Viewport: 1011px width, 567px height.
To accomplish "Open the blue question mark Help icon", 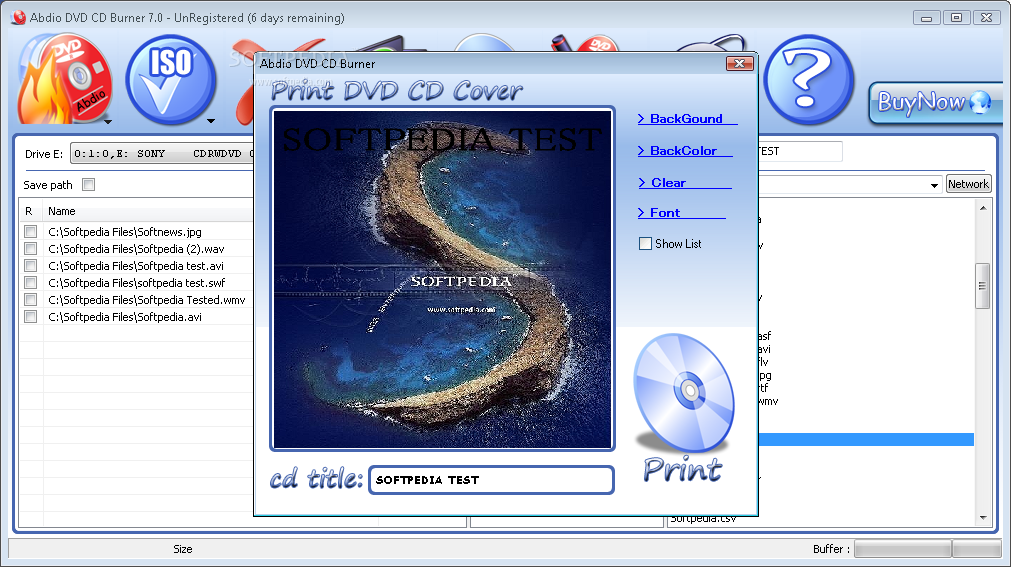I will tap(809, 80).
